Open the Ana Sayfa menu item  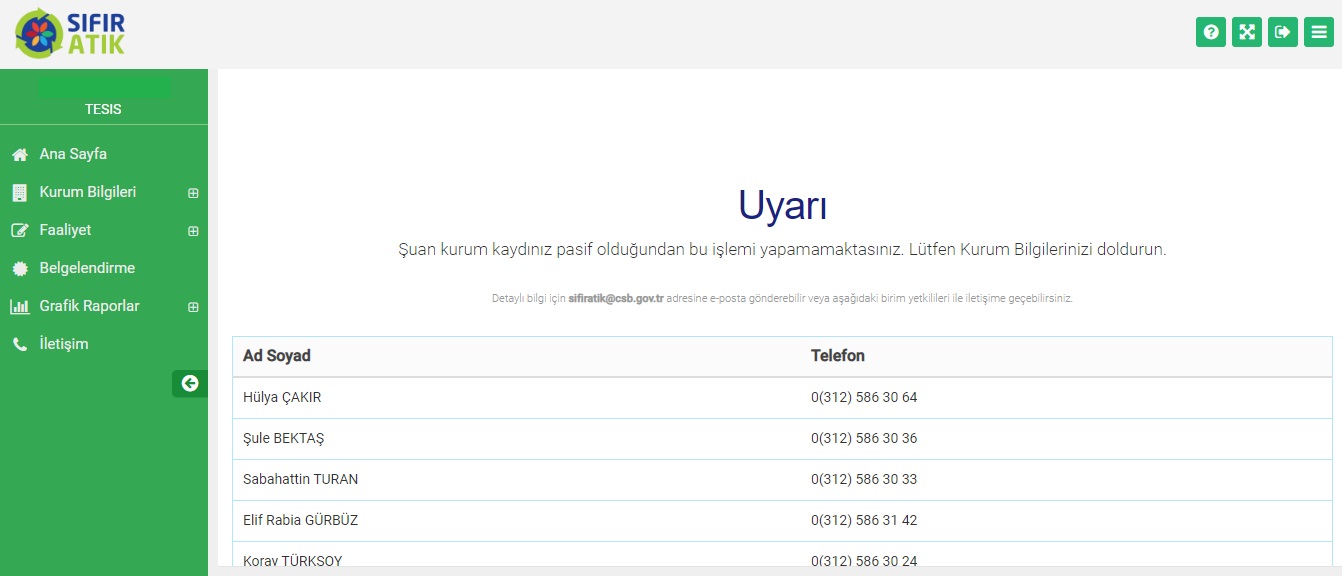[x=73, y=154]
